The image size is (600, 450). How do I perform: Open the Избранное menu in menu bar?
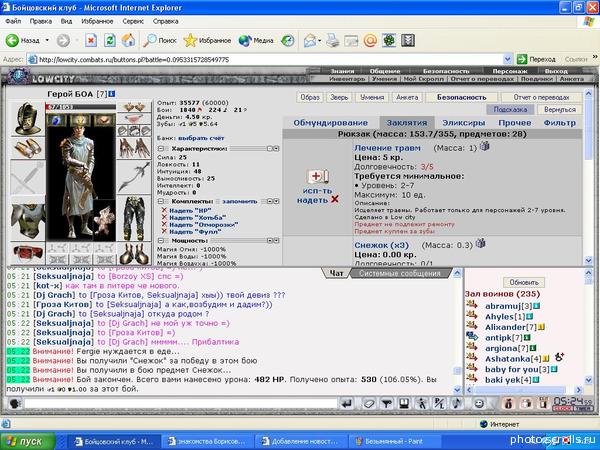click(x=97, y=21)
